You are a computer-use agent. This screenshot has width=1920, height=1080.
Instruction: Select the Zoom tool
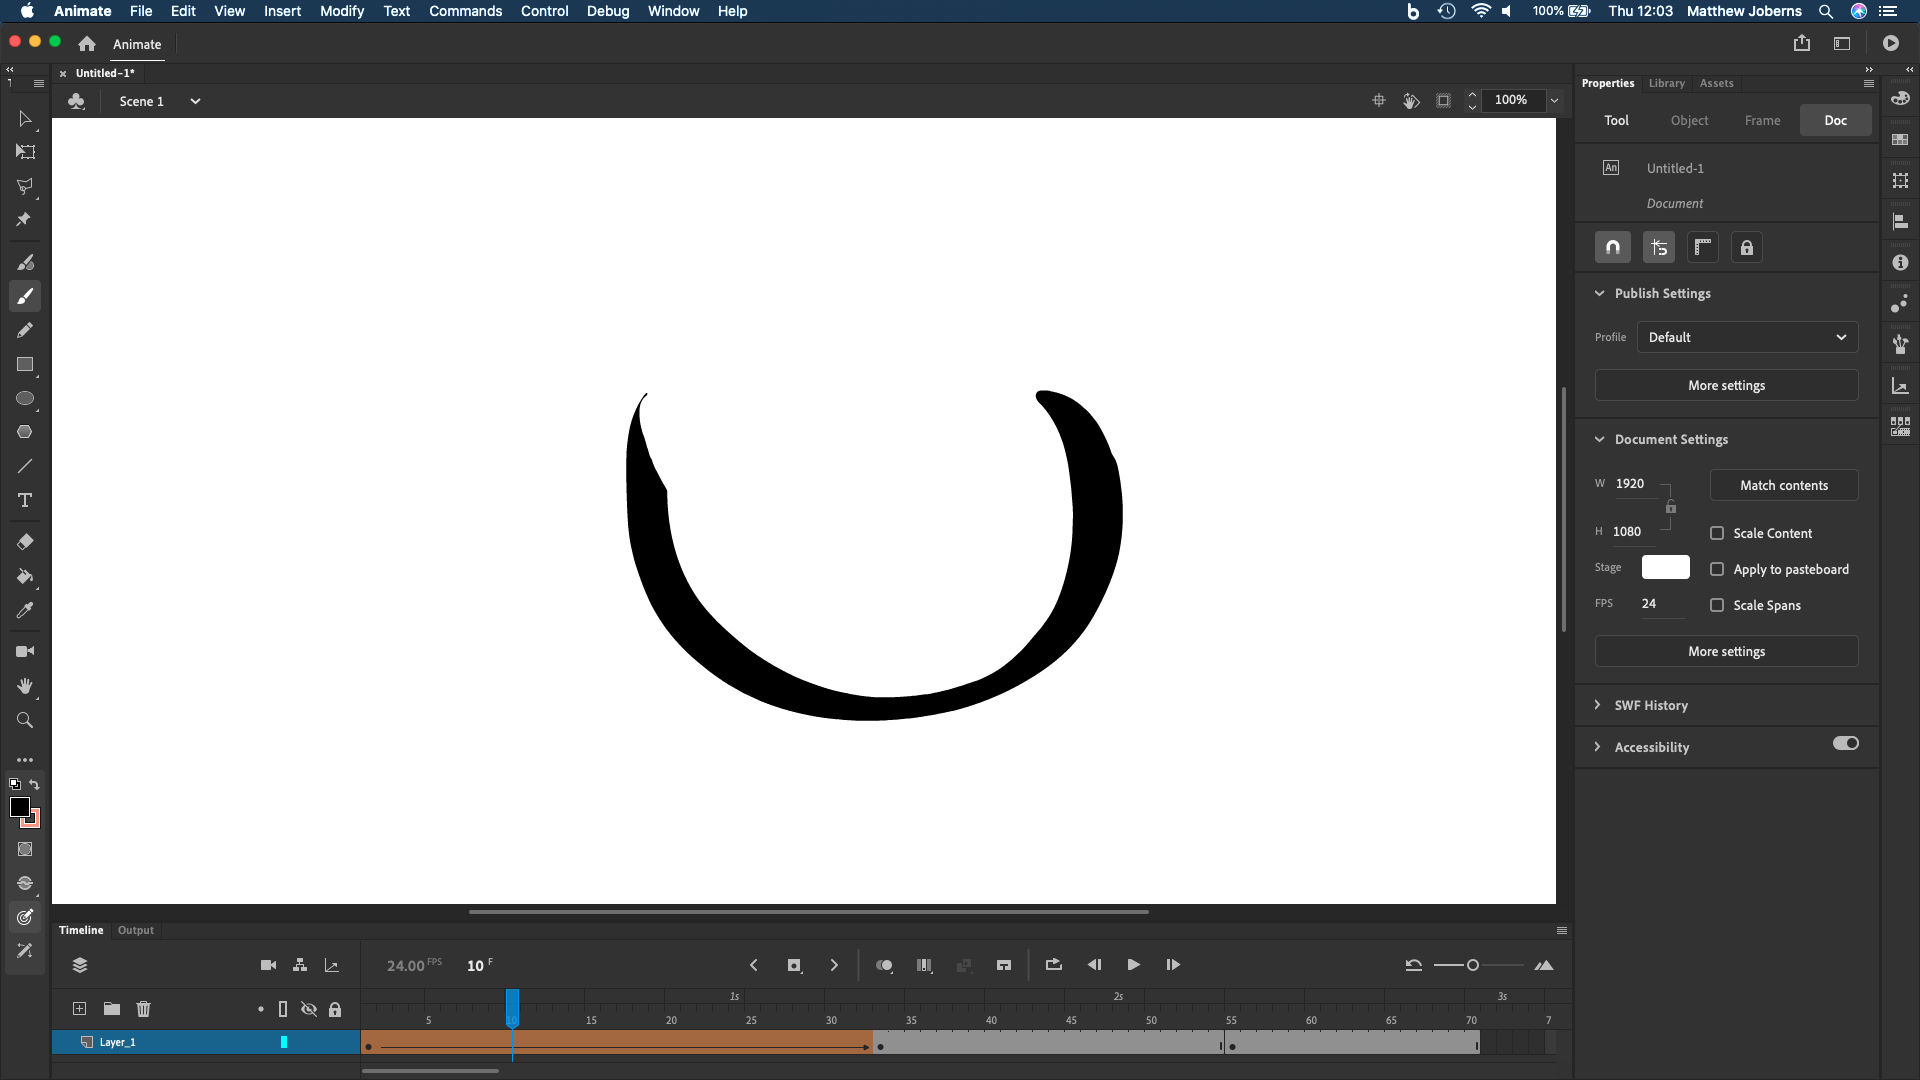coord(25,720)
